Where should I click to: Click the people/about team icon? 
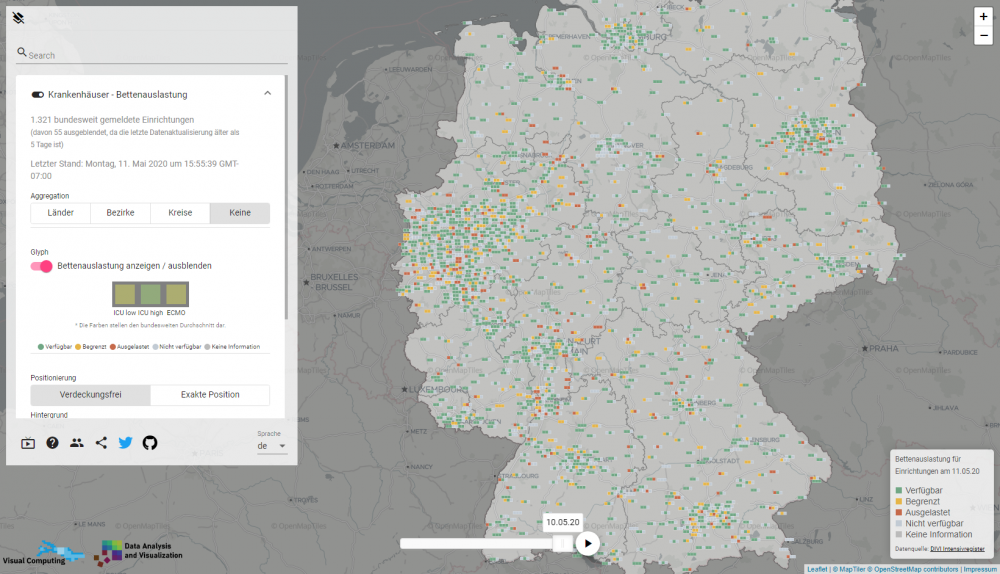77,443
